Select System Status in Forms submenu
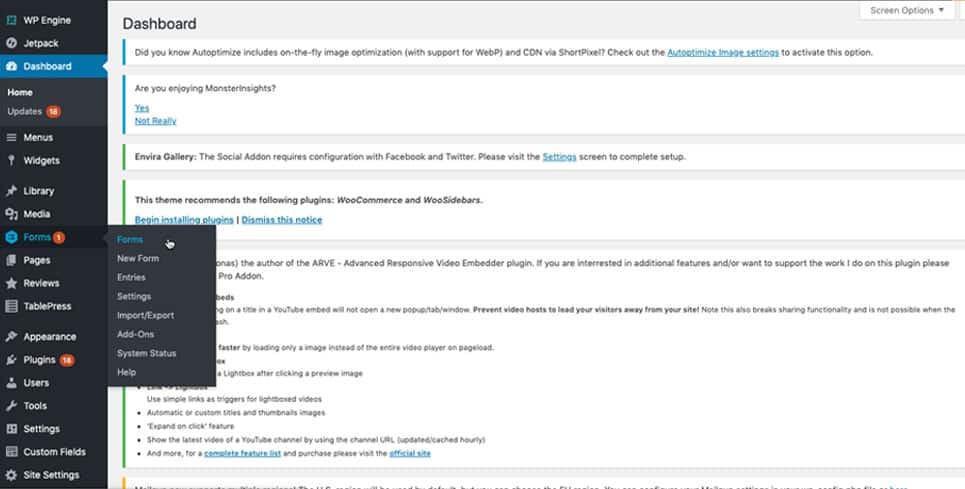Image resolution: width=965 pixels, height=489 pixels. (x=146, y=353)
